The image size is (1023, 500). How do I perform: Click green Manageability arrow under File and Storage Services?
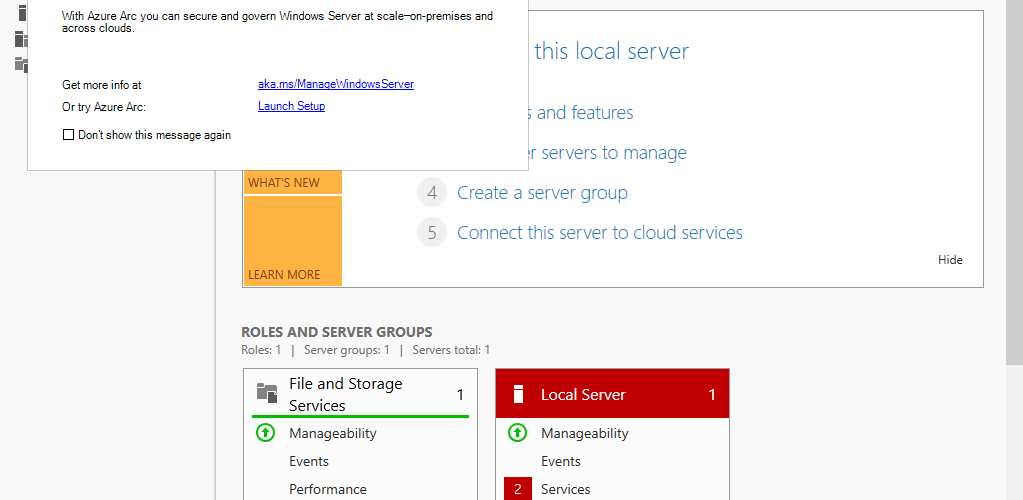(x=265, y=433)
